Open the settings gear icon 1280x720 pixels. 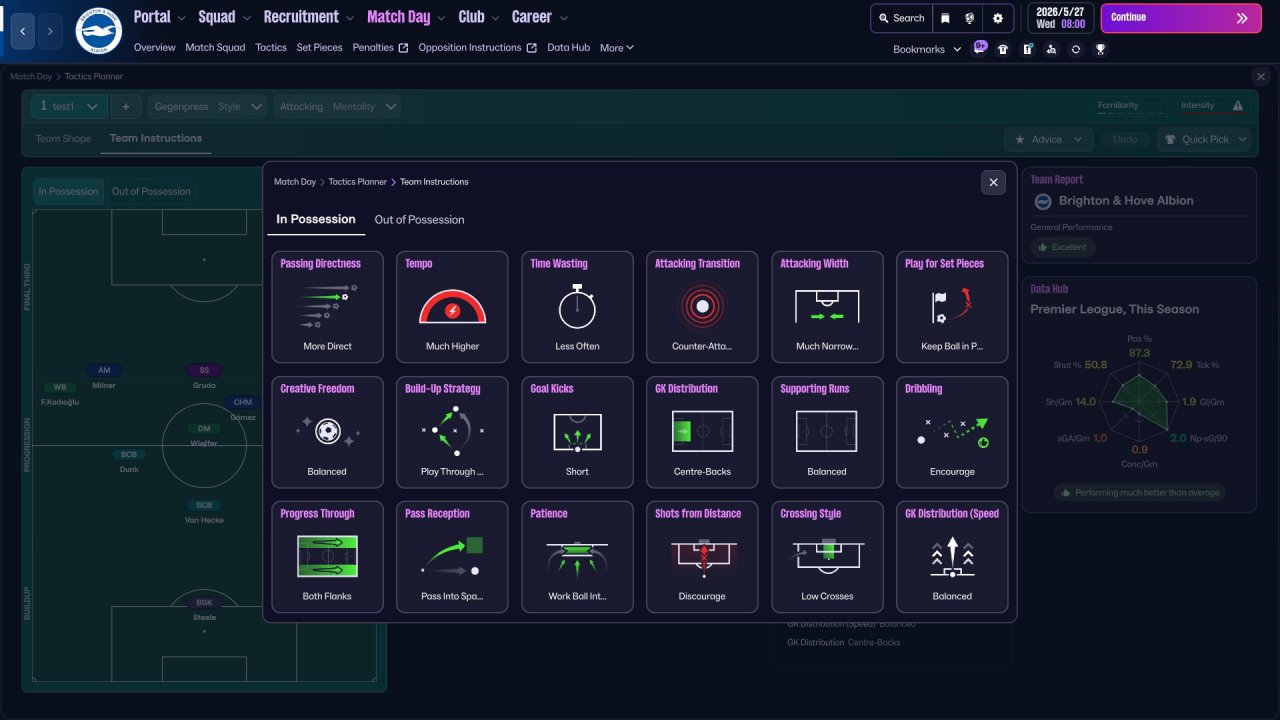click(998, 18)
